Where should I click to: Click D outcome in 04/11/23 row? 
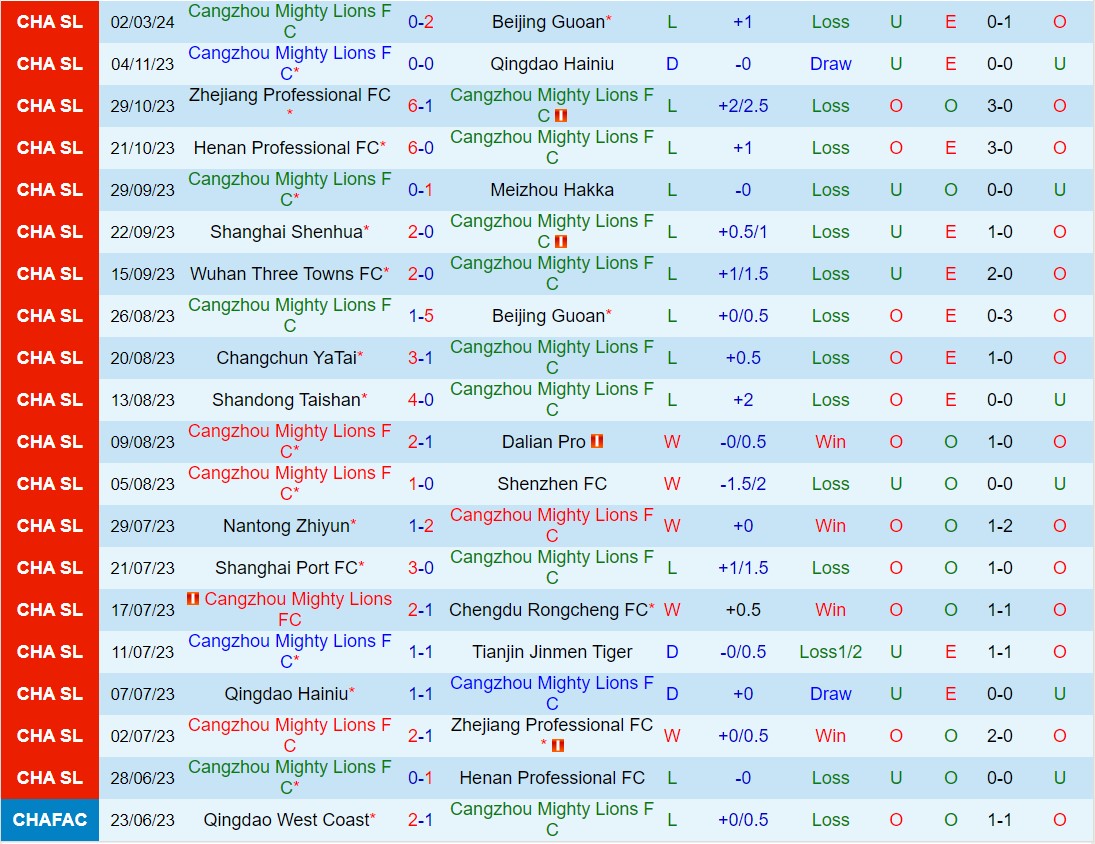click(672, 64)
